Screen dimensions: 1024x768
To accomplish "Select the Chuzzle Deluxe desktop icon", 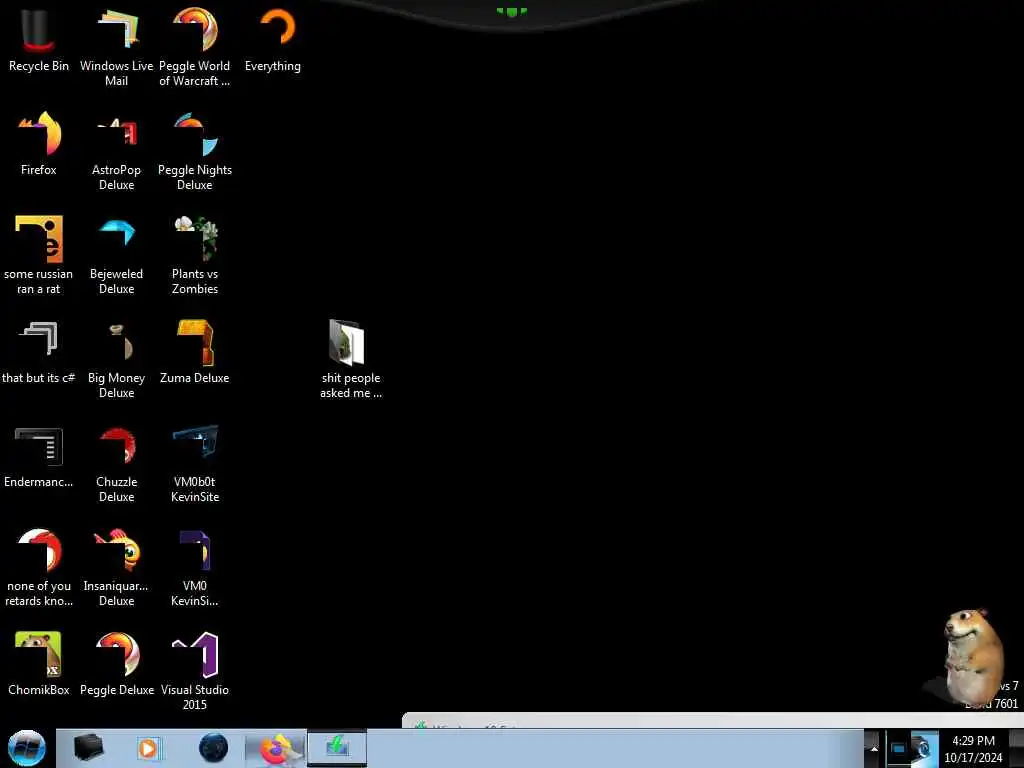I will pyautogui.click(x=116, y=464).
